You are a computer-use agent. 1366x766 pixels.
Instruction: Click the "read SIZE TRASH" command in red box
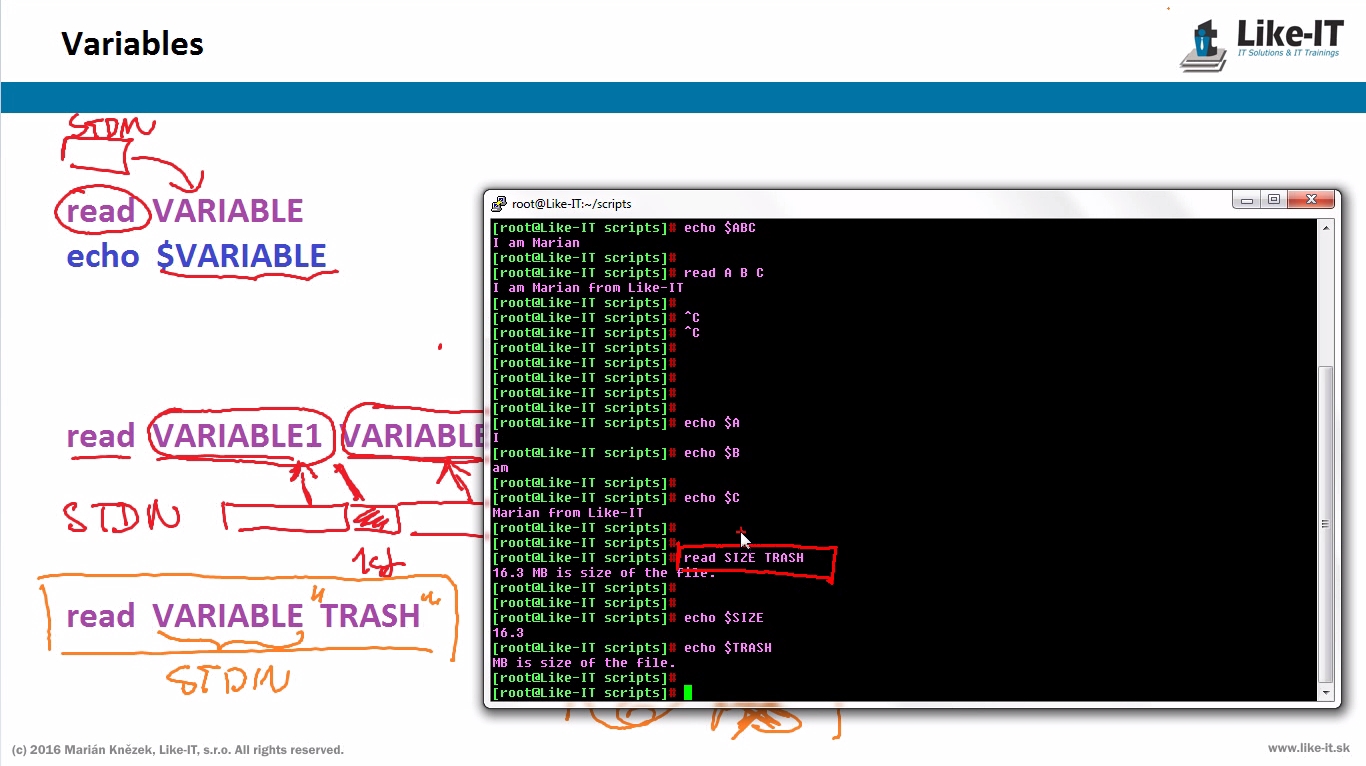point(743,558)
